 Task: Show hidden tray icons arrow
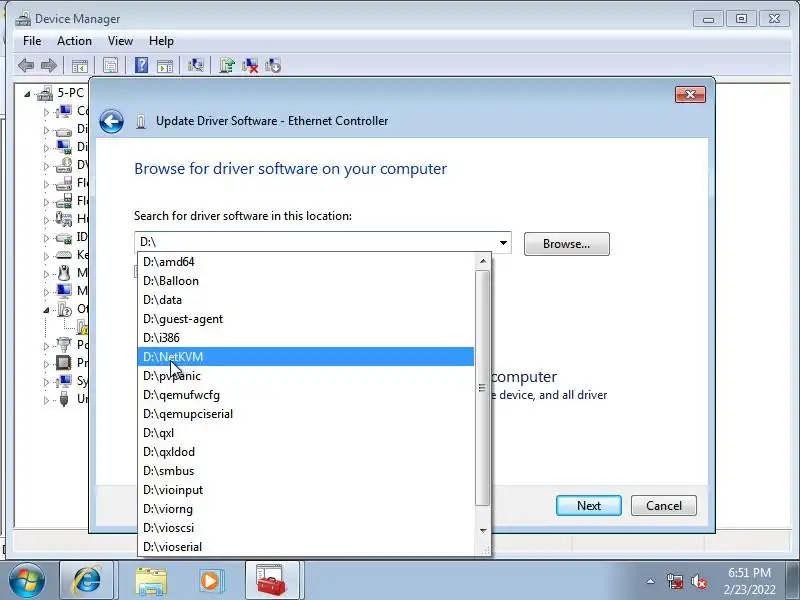click(x=651, y=581)
